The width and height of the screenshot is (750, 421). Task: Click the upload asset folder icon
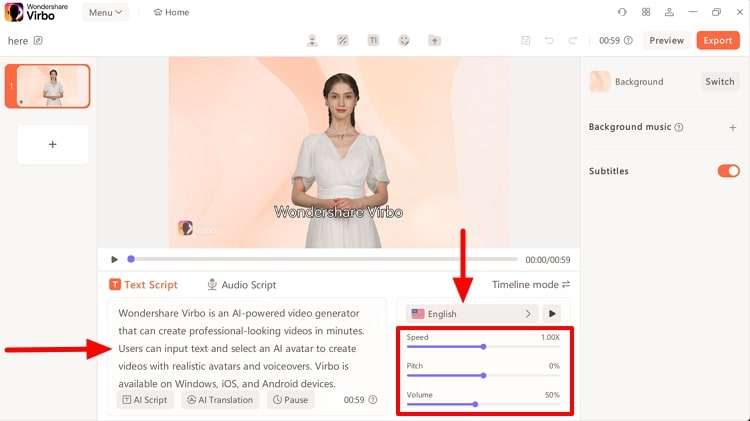point(434,41)
